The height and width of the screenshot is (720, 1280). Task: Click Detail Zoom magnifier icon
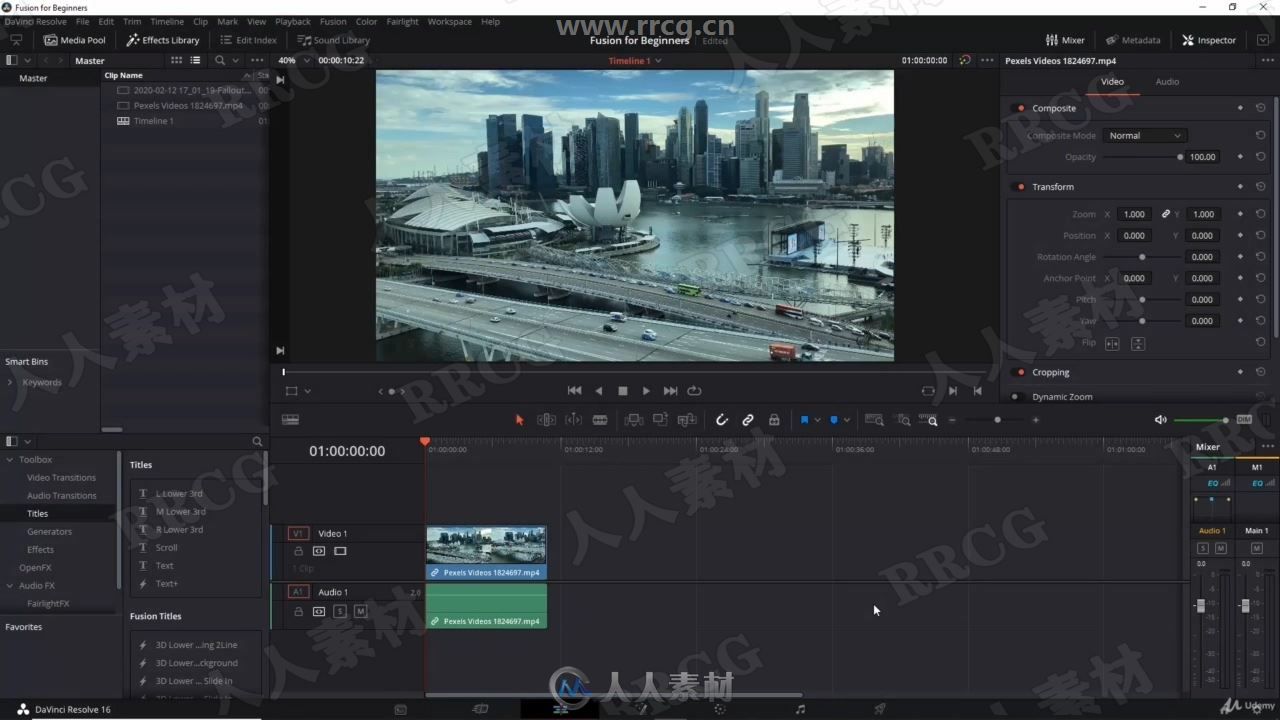904,420
